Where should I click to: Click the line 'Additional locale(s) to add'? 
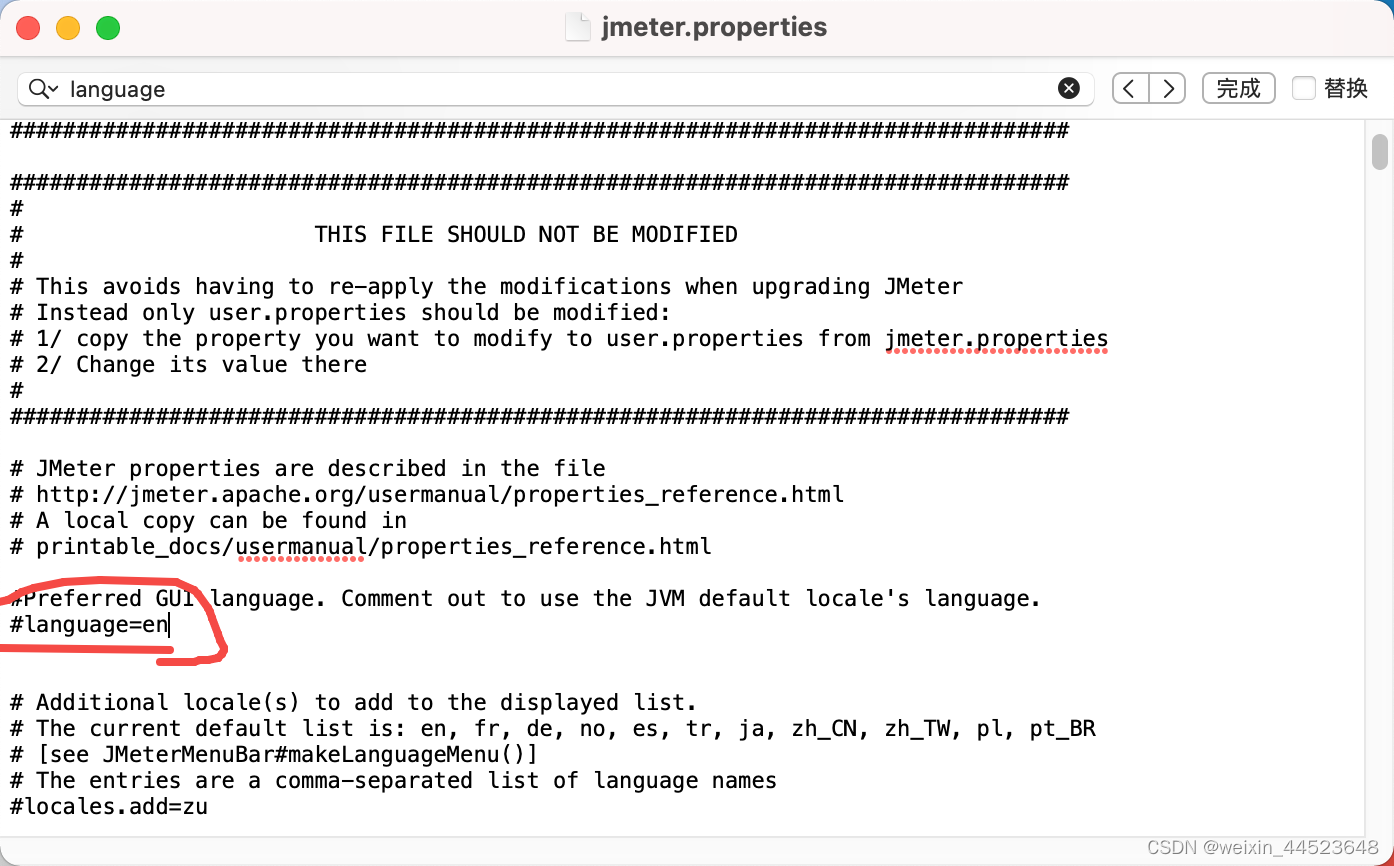[x=353, y=702]
